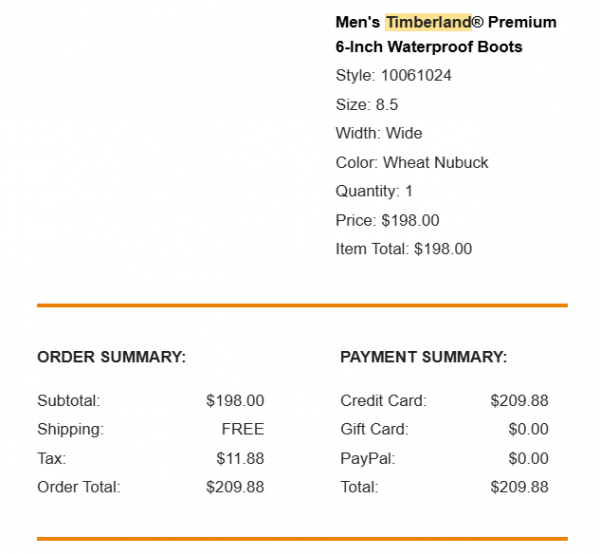Screen dimensions: 600x554
Task: Click the Quantity: 1 line
Action: point(374,191)
